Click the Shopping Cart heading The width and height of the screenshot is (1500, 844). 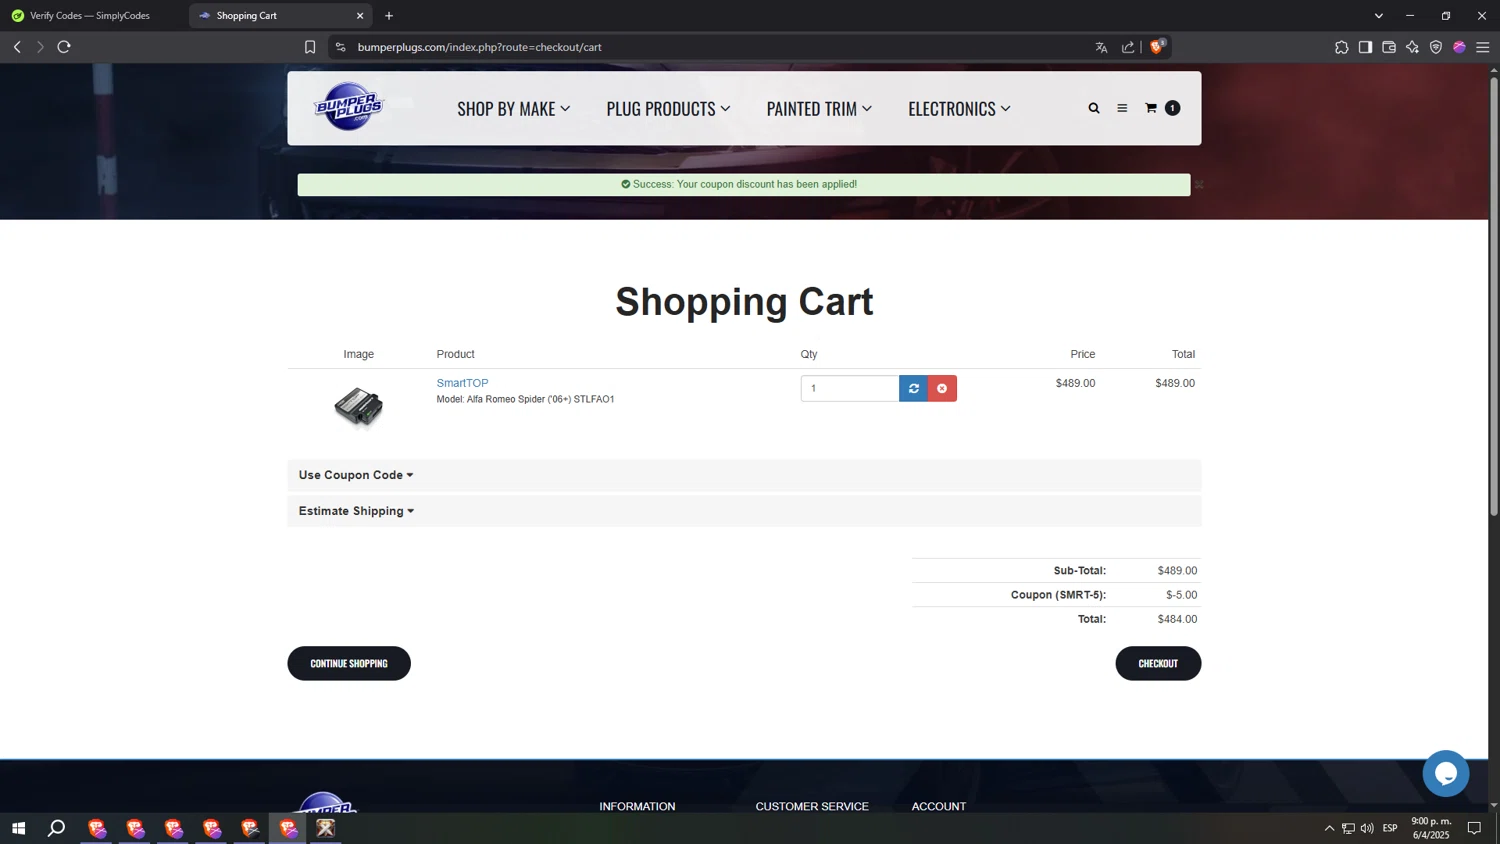click(744, 302)
